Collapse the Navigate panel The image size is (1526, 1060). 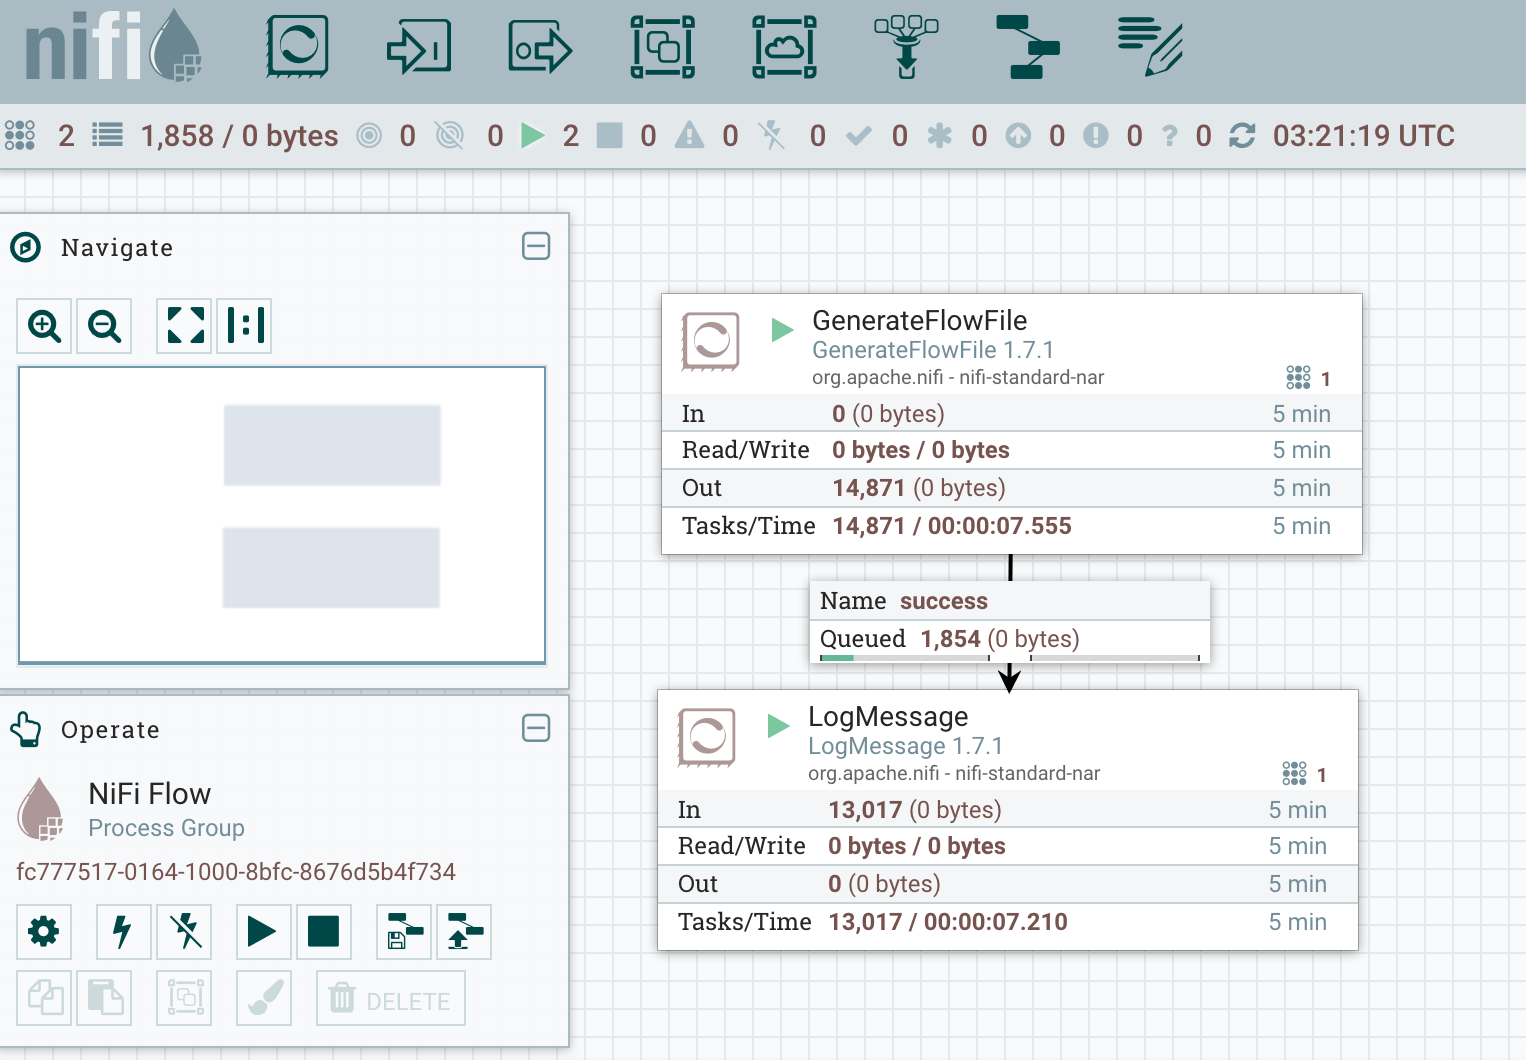[x=536, y=246]
